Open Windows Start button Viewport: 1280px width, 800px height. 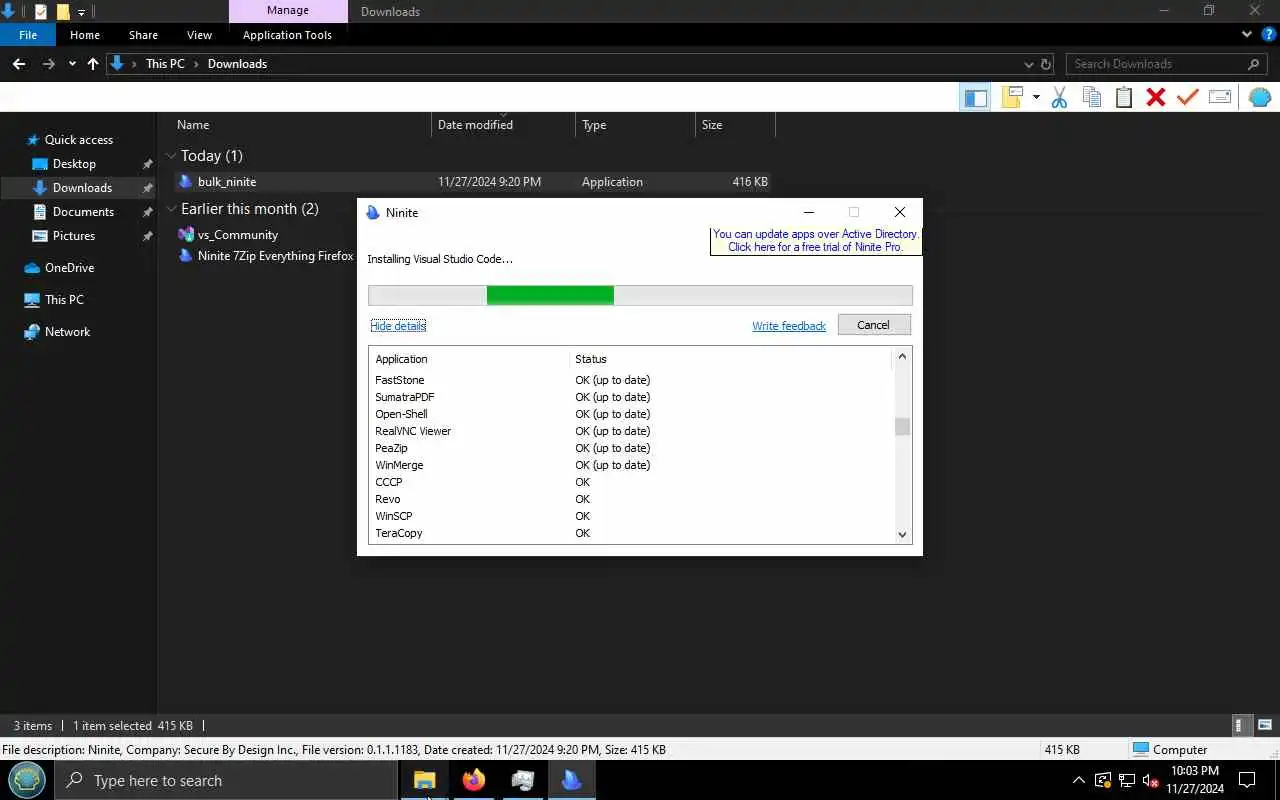[26, 780]
